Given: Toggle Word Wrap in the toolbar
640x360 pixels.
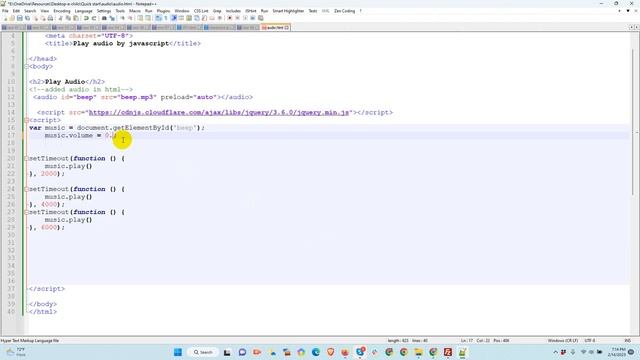Looking at the screenshot, I should click(x=158, y=18).
